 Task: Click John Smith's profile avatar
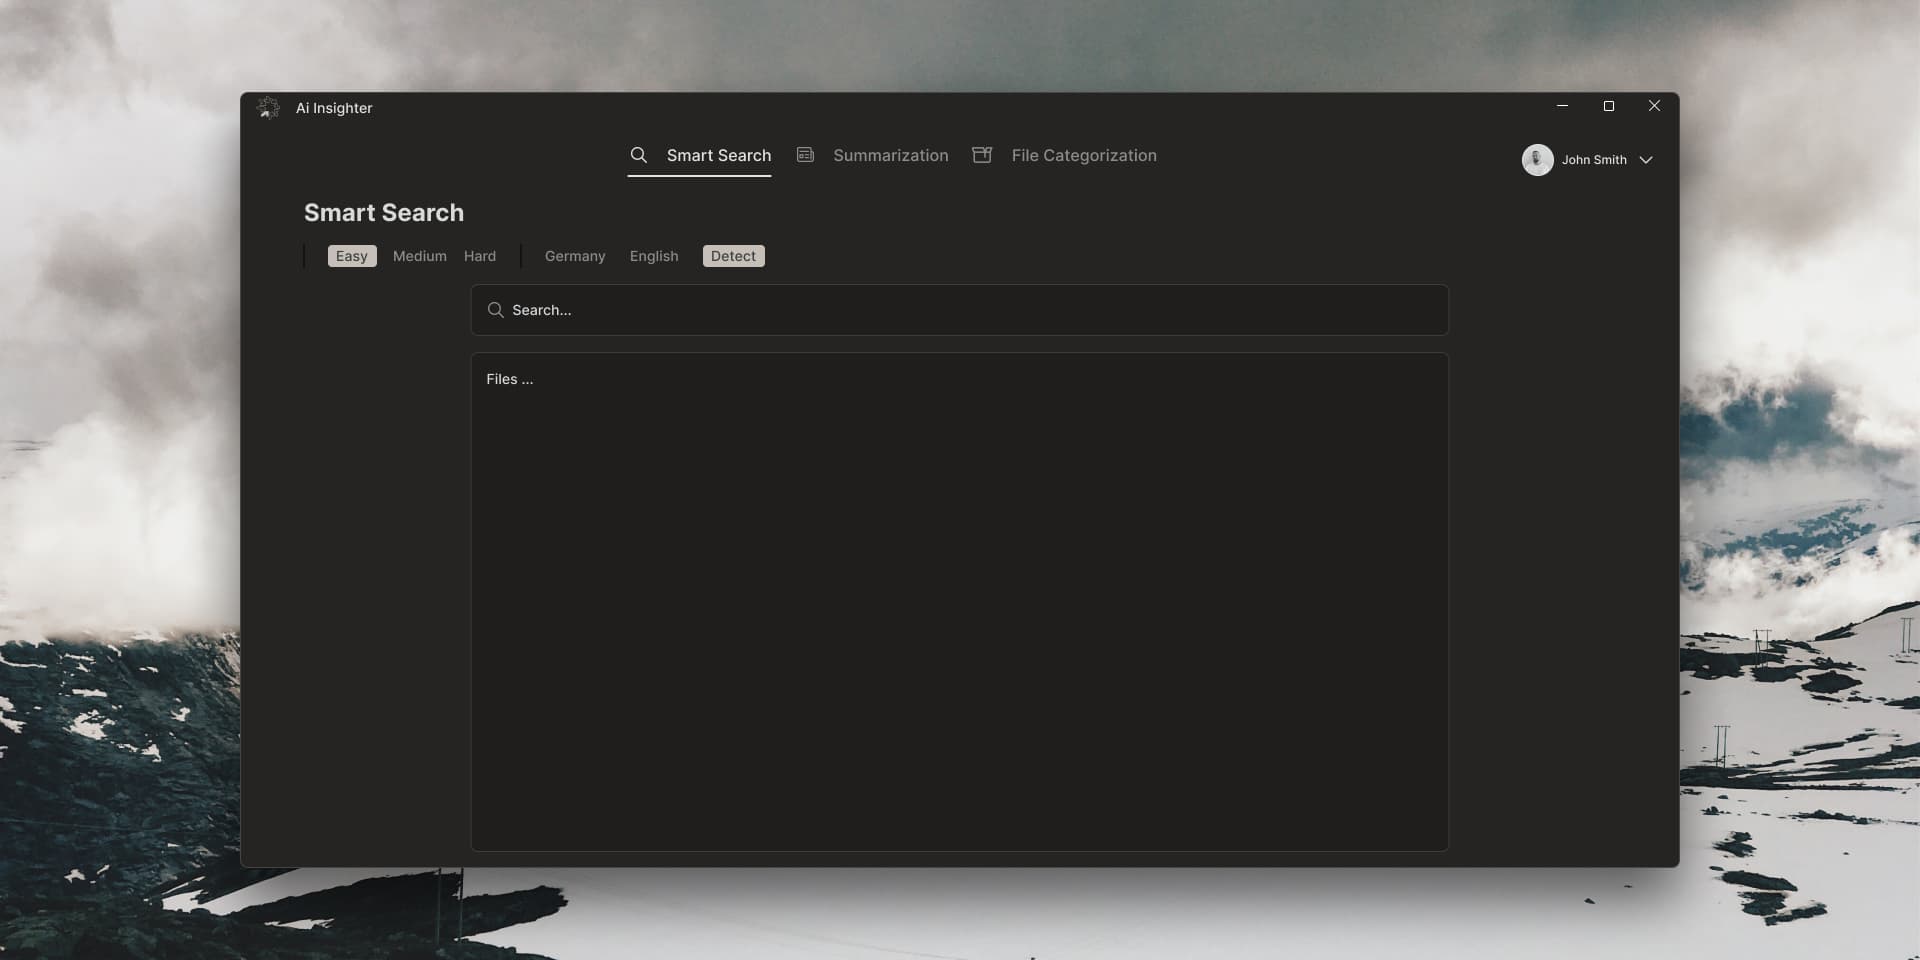1537,160
